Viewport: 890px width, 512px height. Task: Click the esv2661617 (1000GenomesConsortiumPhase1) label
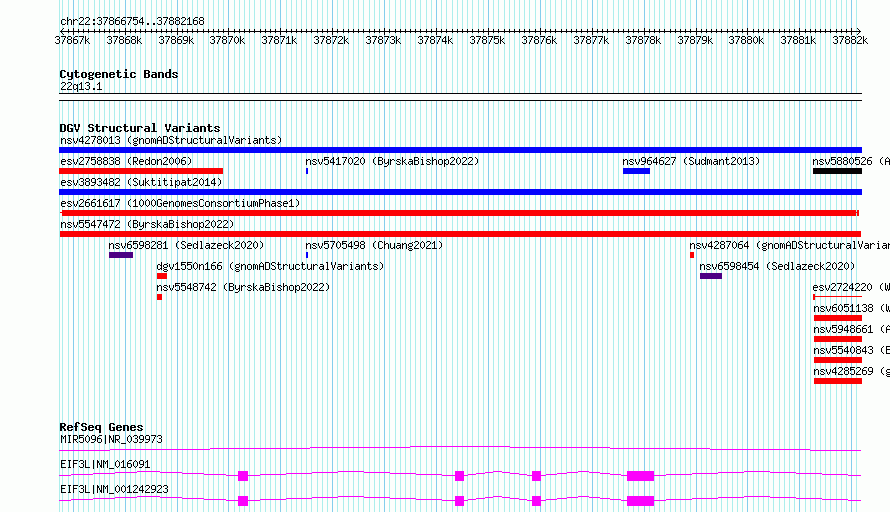(x=180, y=203)
